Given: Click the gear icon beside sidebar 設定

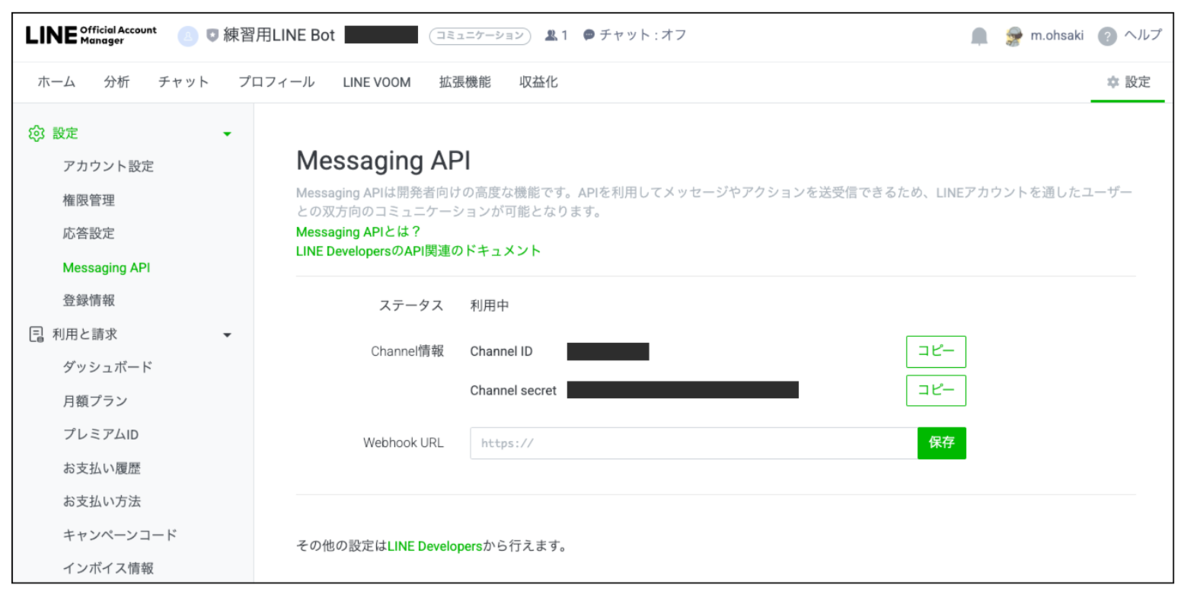Looking at the screenshot, I should [37, 133].
